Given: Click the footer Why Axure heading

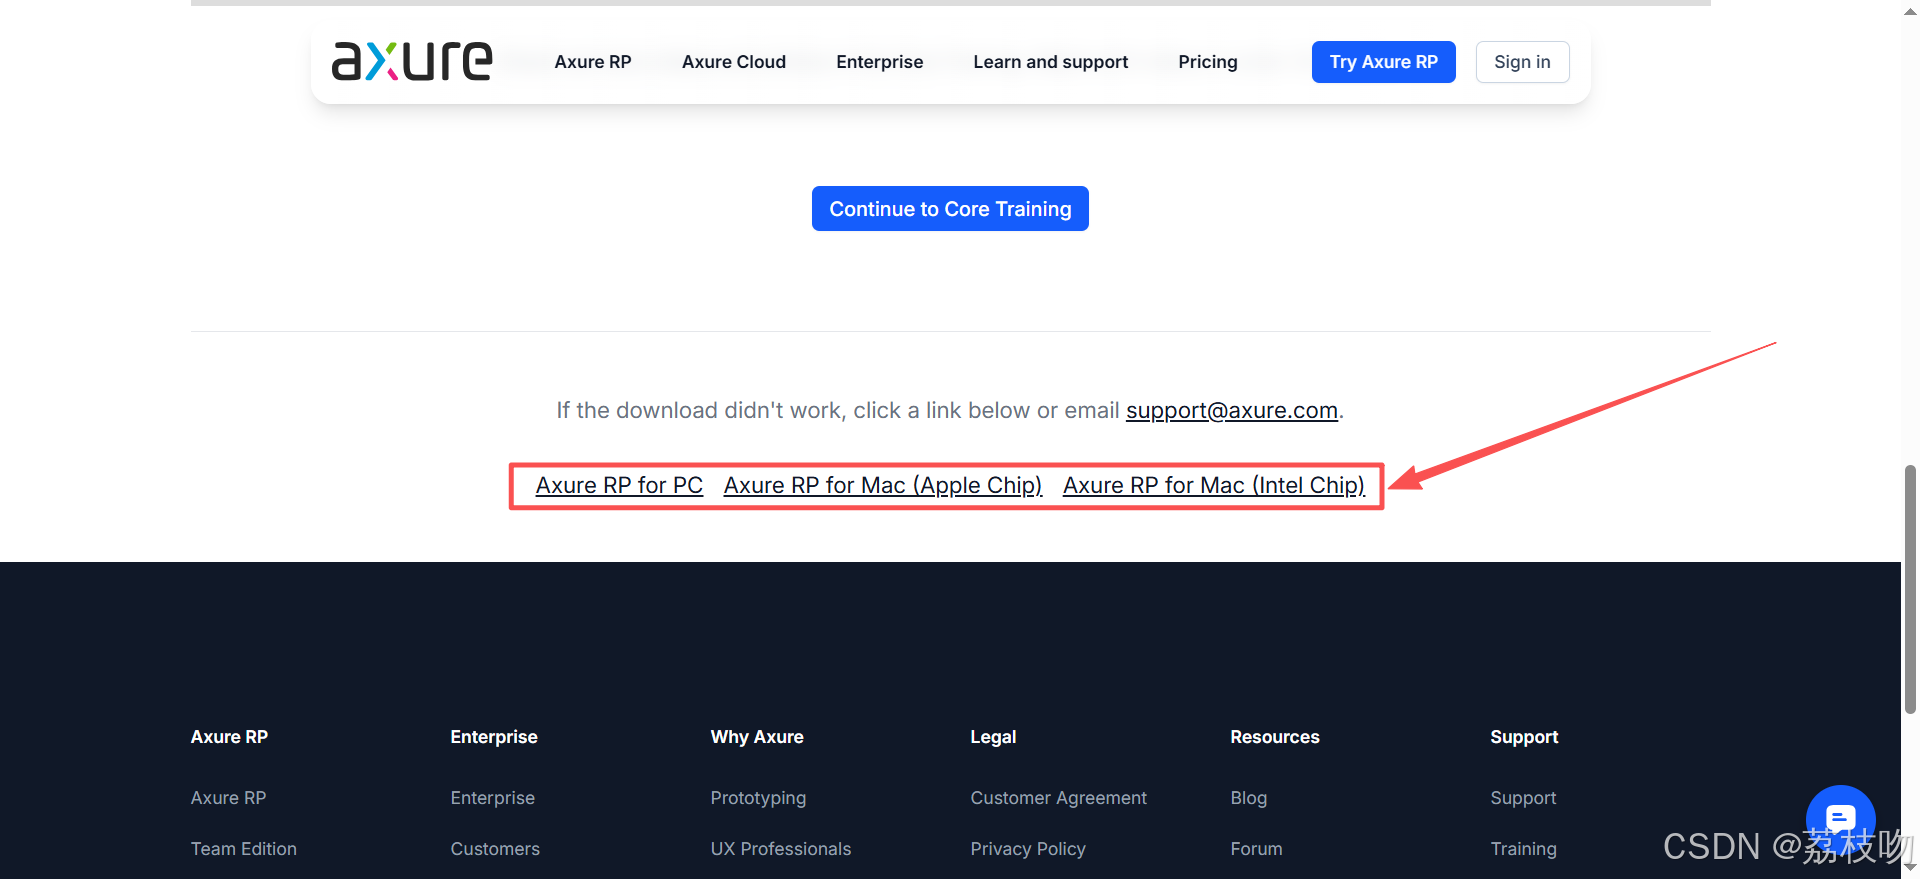Looking at the screenshot, I should (757, 737).
